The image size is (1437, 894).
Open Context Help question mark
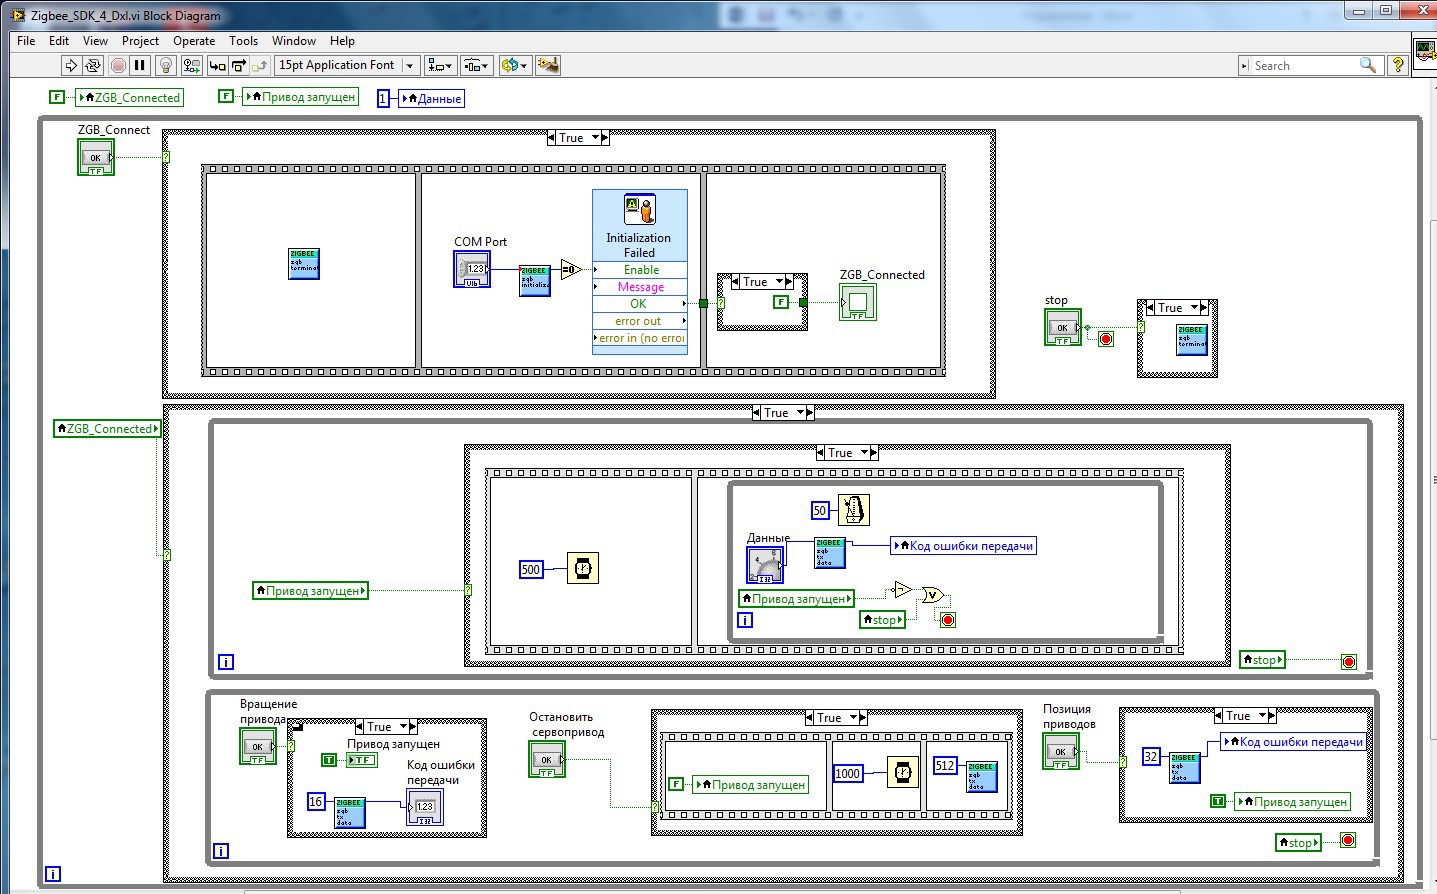[x=1398, y=65]
